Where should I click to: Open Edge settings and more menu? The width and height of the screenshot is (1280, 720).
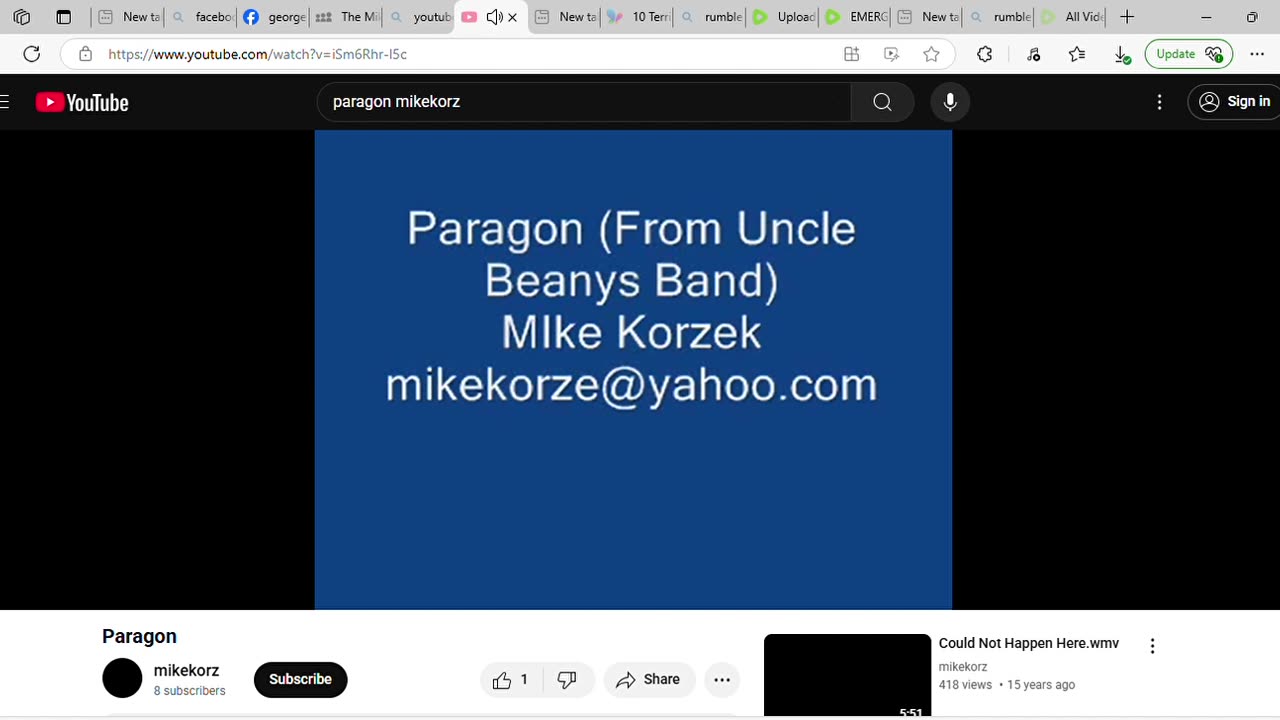1257,54
